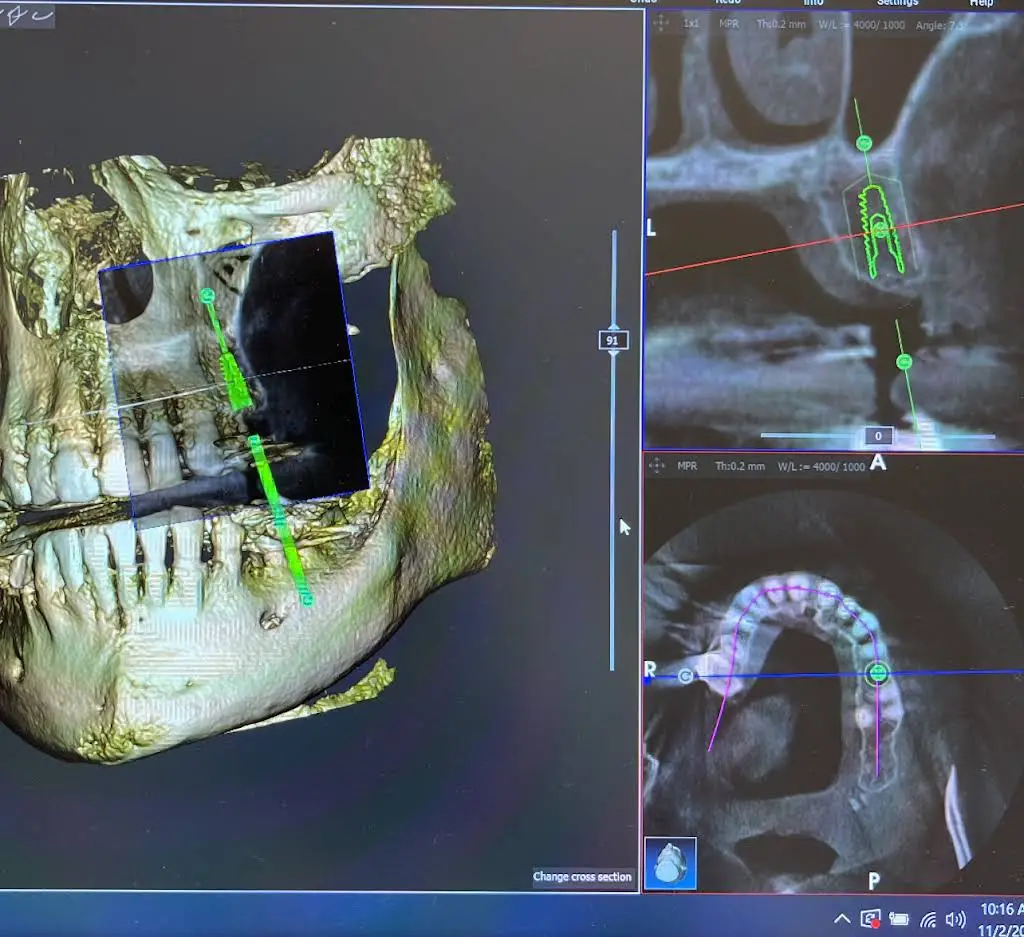The width and height of the screenshot is (1024, 937).
Task: Click the W/L 4000/1000 value in coronal view
Action: (861, 25)
